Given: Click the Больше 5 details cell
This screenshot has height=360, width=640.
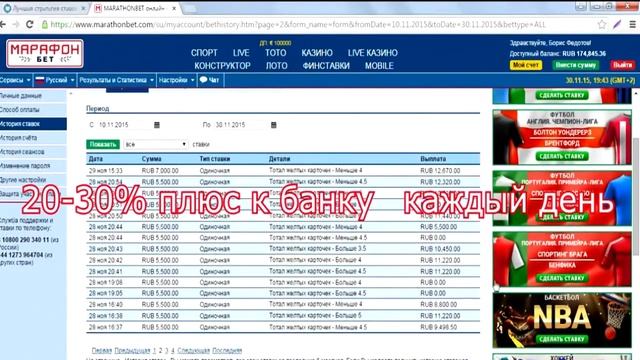Looking at the screenshot, I should coord(315,316).
